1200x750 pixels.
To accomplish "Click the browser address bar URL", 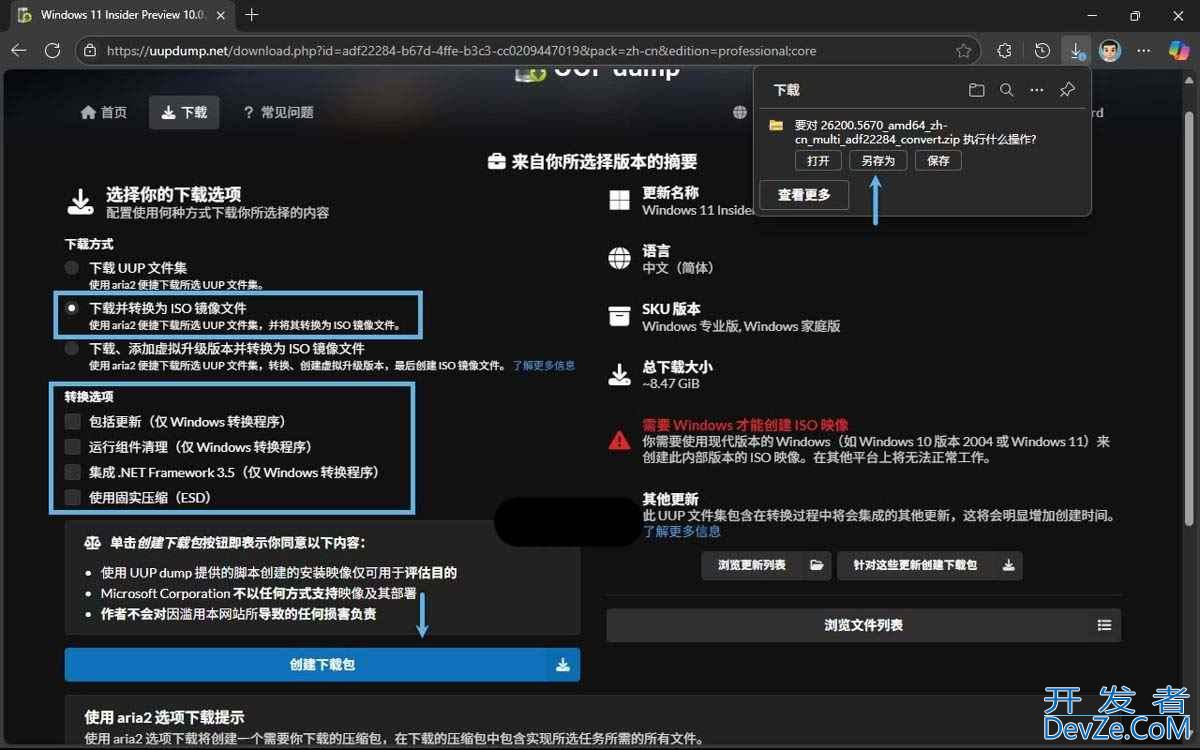I will point(461,50).
